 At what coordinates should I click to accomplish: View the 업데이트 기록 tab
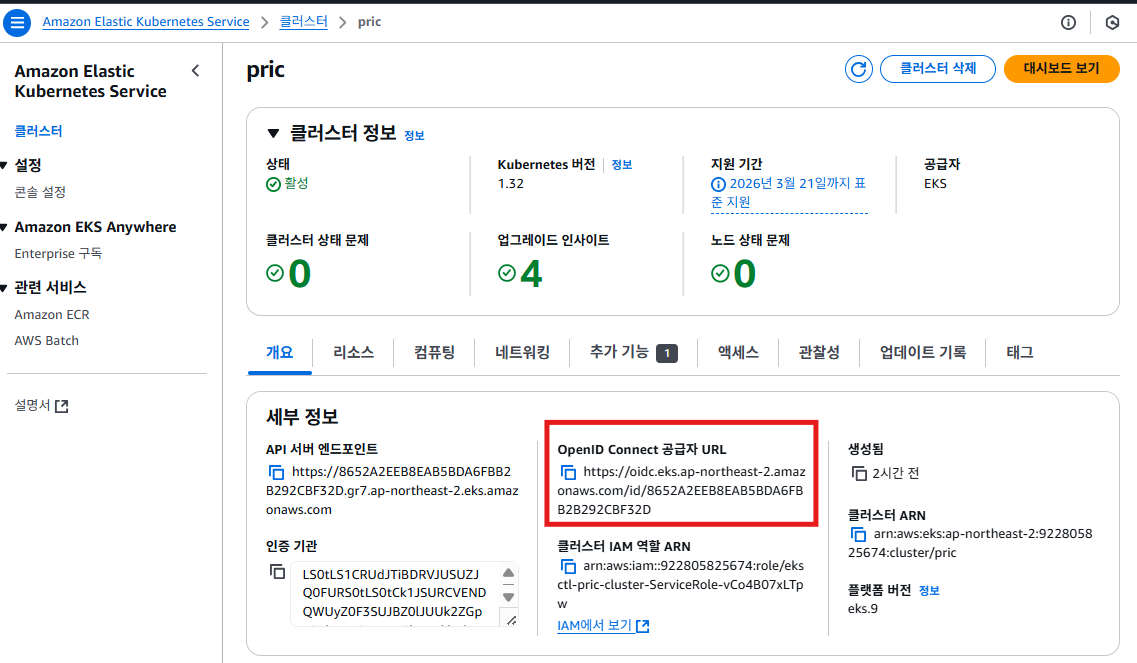coord(922,353)
